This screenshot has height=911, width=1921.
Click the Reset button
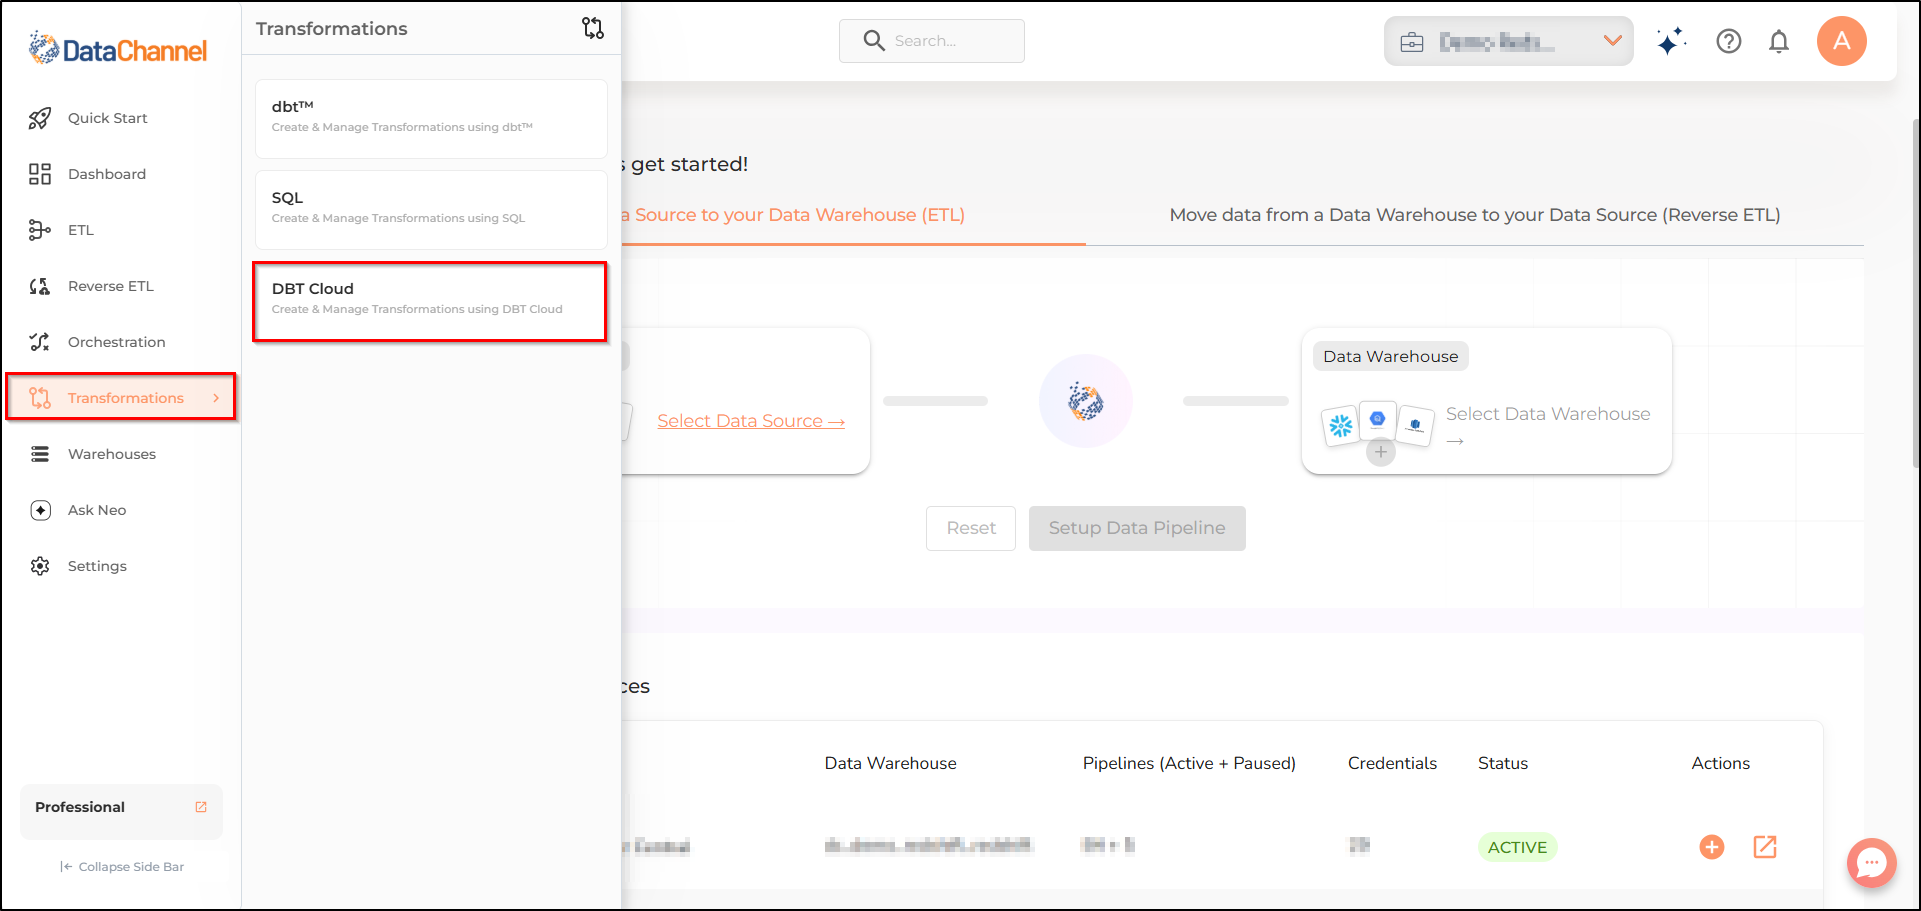point(971,528)
